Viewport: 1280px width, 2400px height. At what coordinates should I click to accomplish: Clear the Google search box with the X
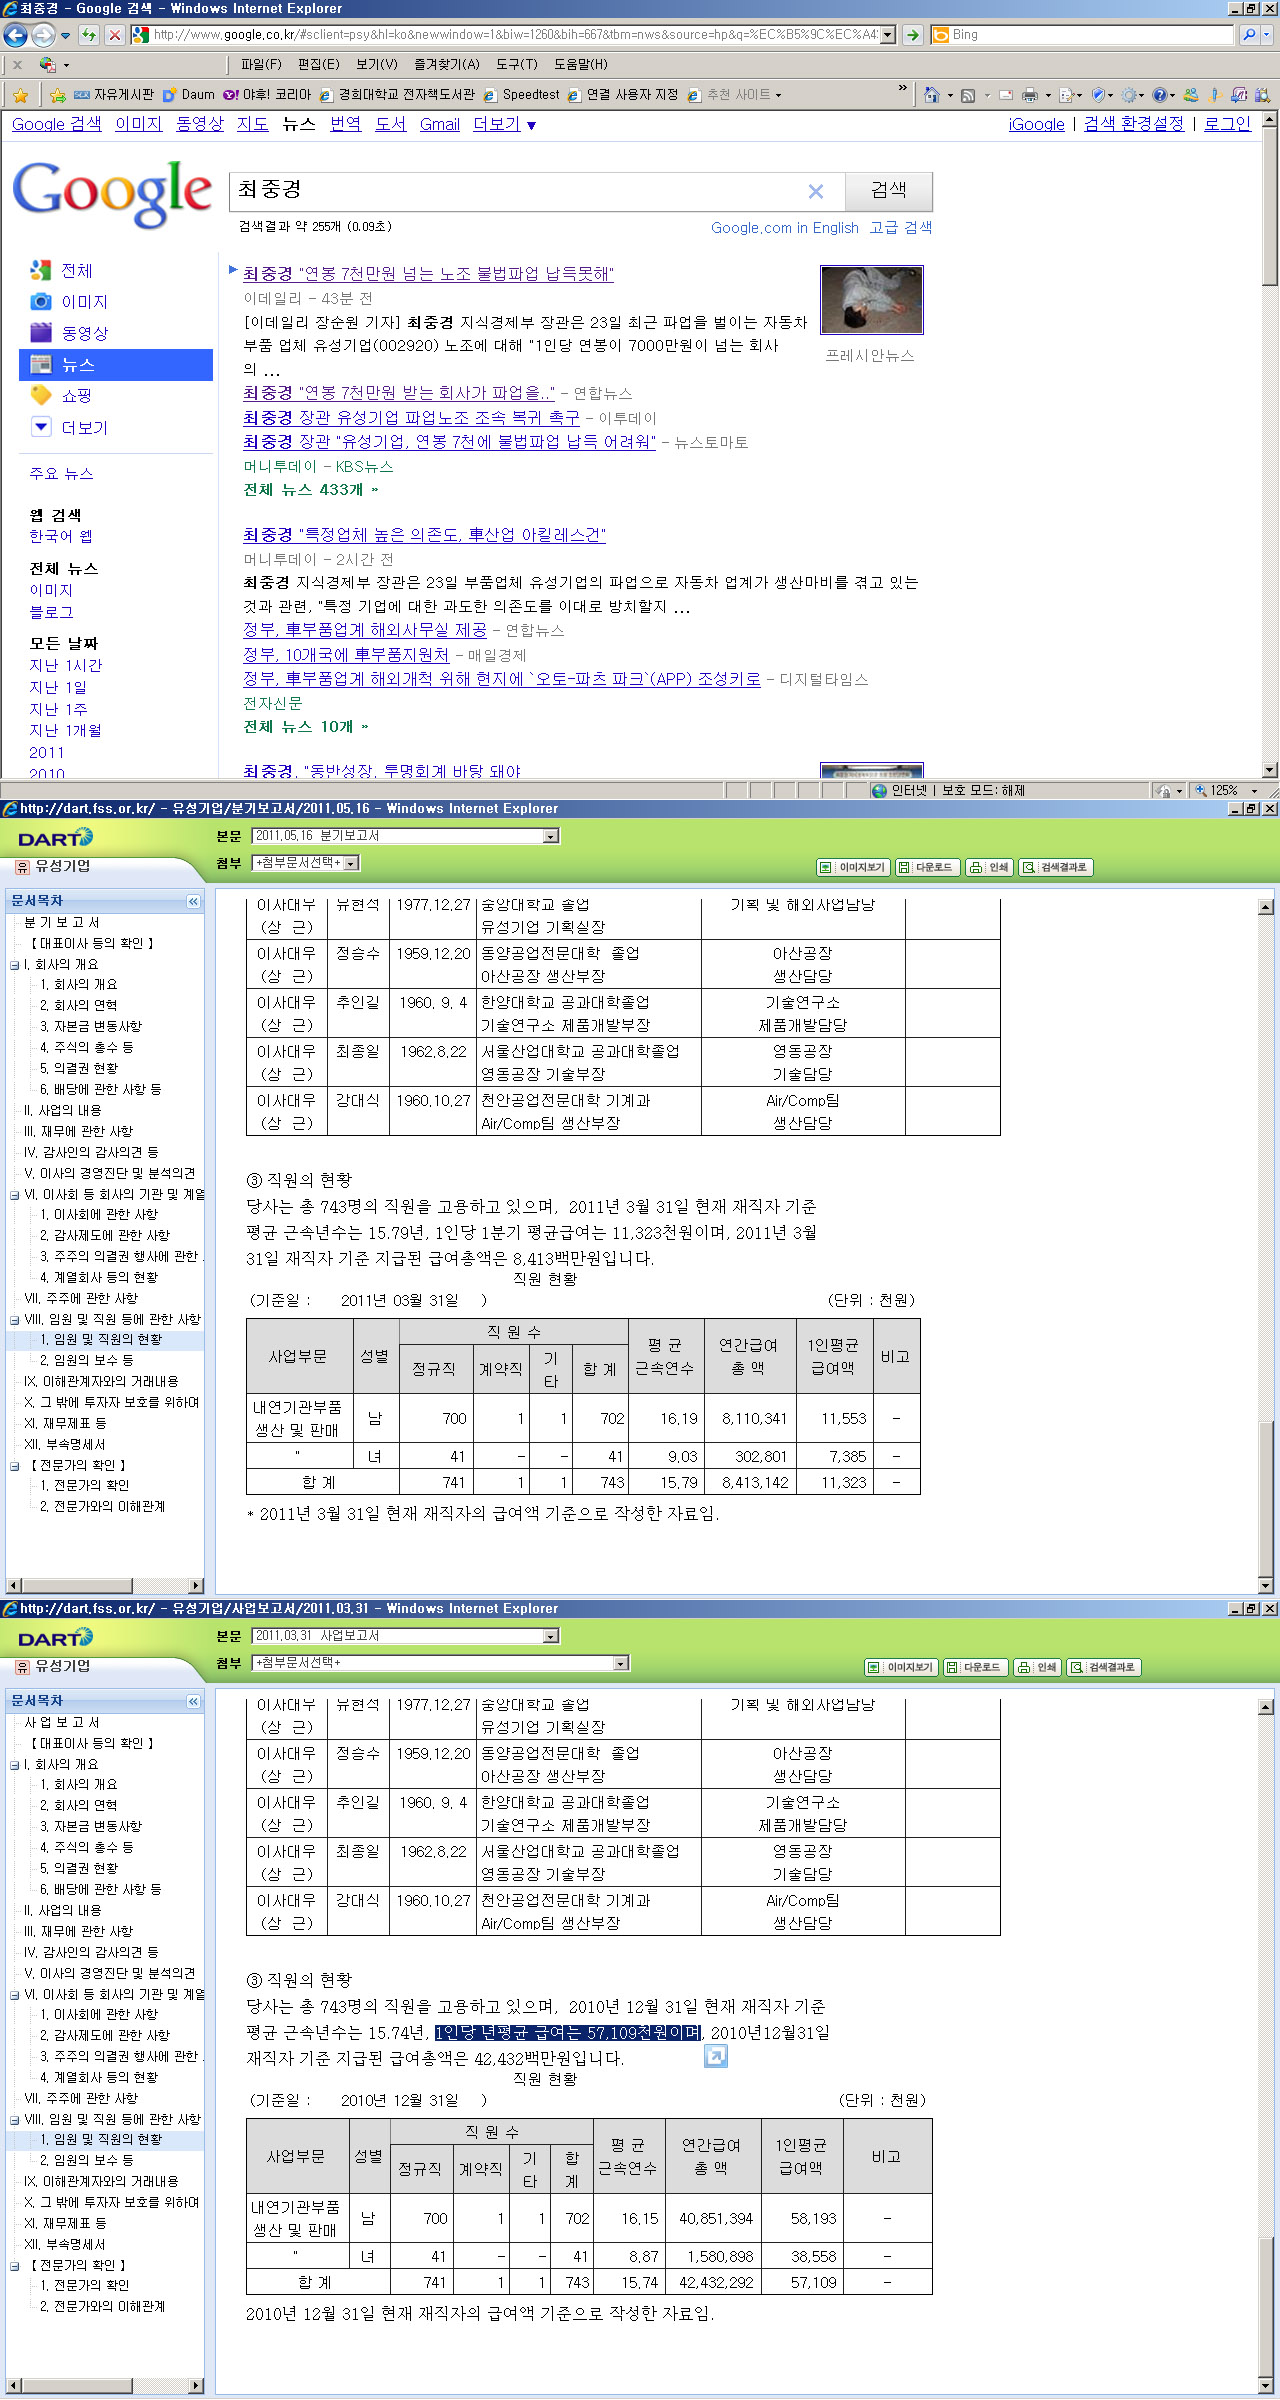coord(816,191)
